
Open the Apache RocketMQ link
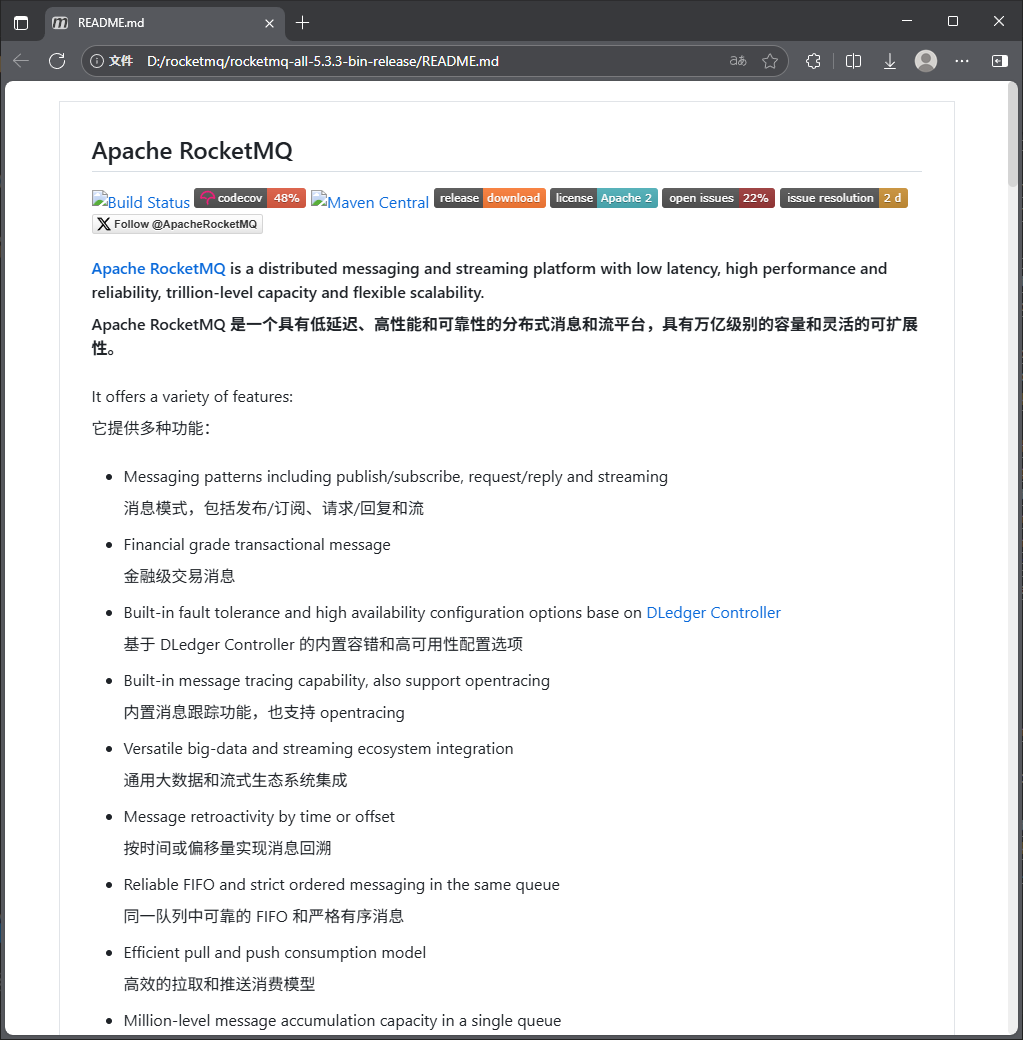click(x=157, y=268)
